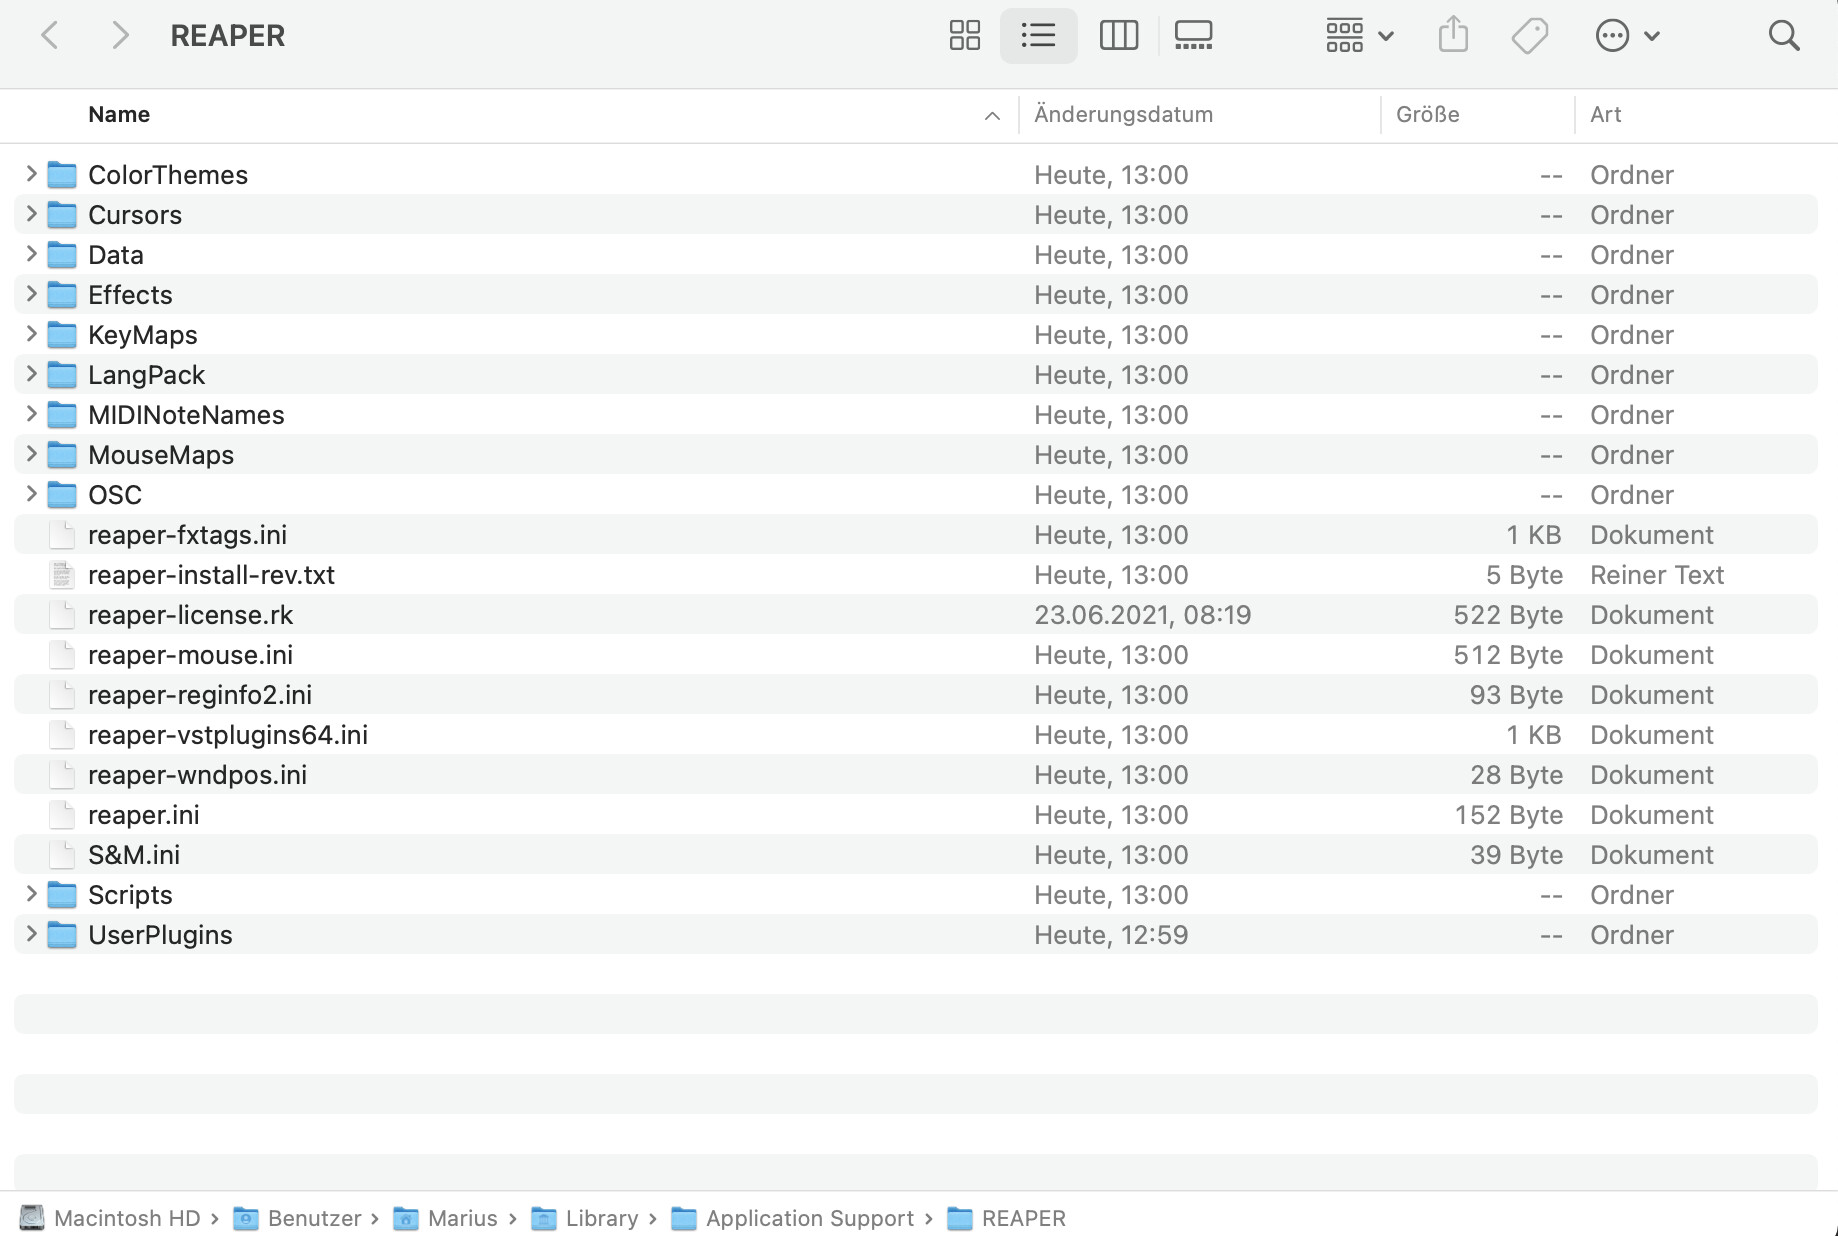Switch to gallery view
Screen dimensions: 1838x1236
1193,36
